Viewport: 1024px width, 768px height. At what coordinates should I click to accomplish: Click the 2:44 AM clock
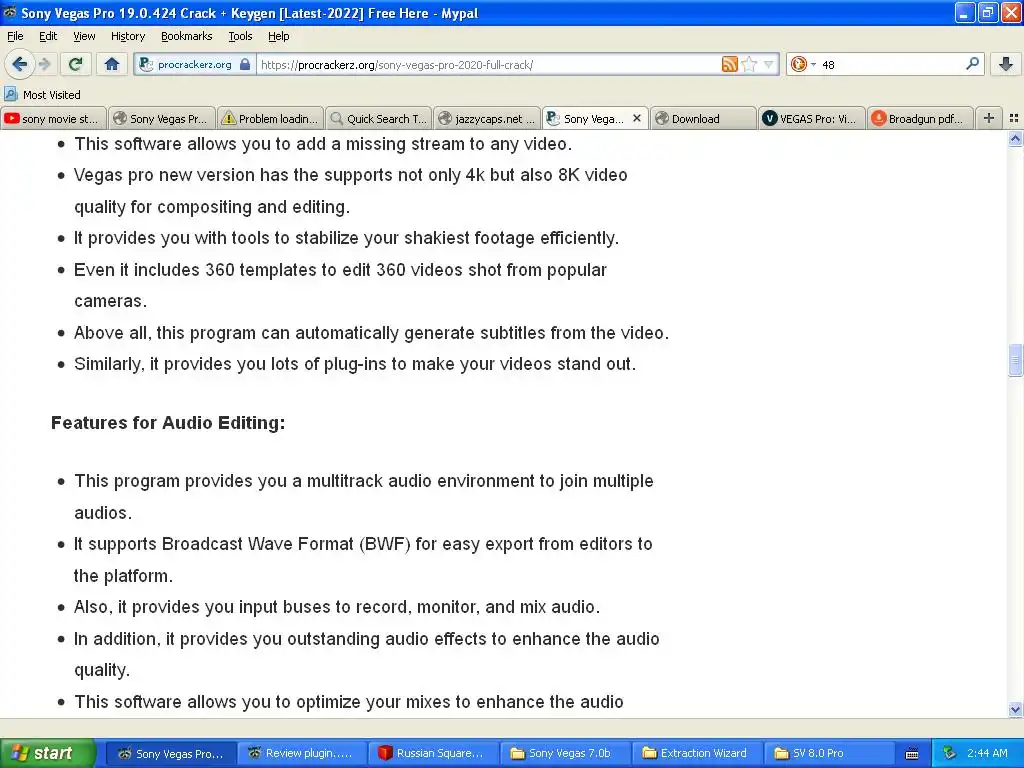tap(987, 753)
